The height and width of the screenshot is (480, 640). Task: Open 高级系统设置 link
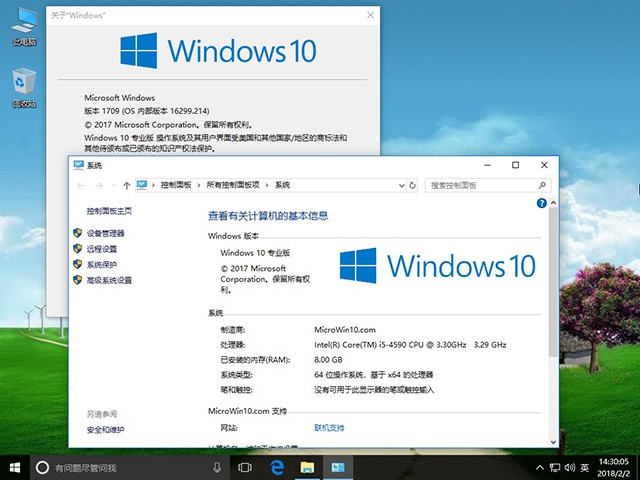coord(109,280)
